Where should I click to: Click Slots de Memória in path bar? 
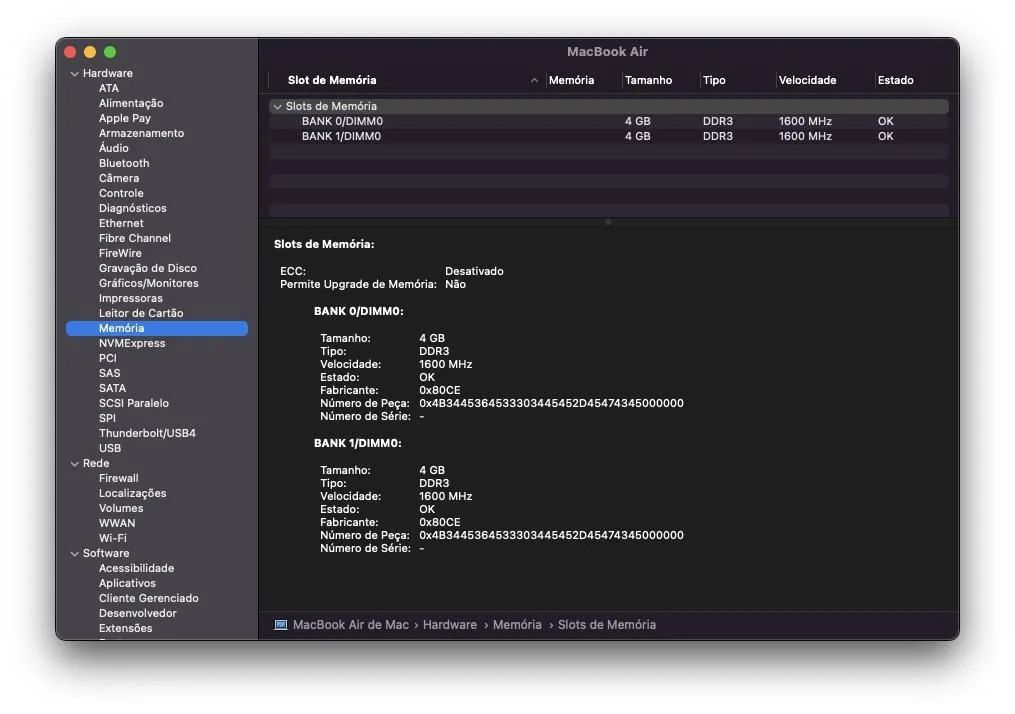(x=607, y=625)
